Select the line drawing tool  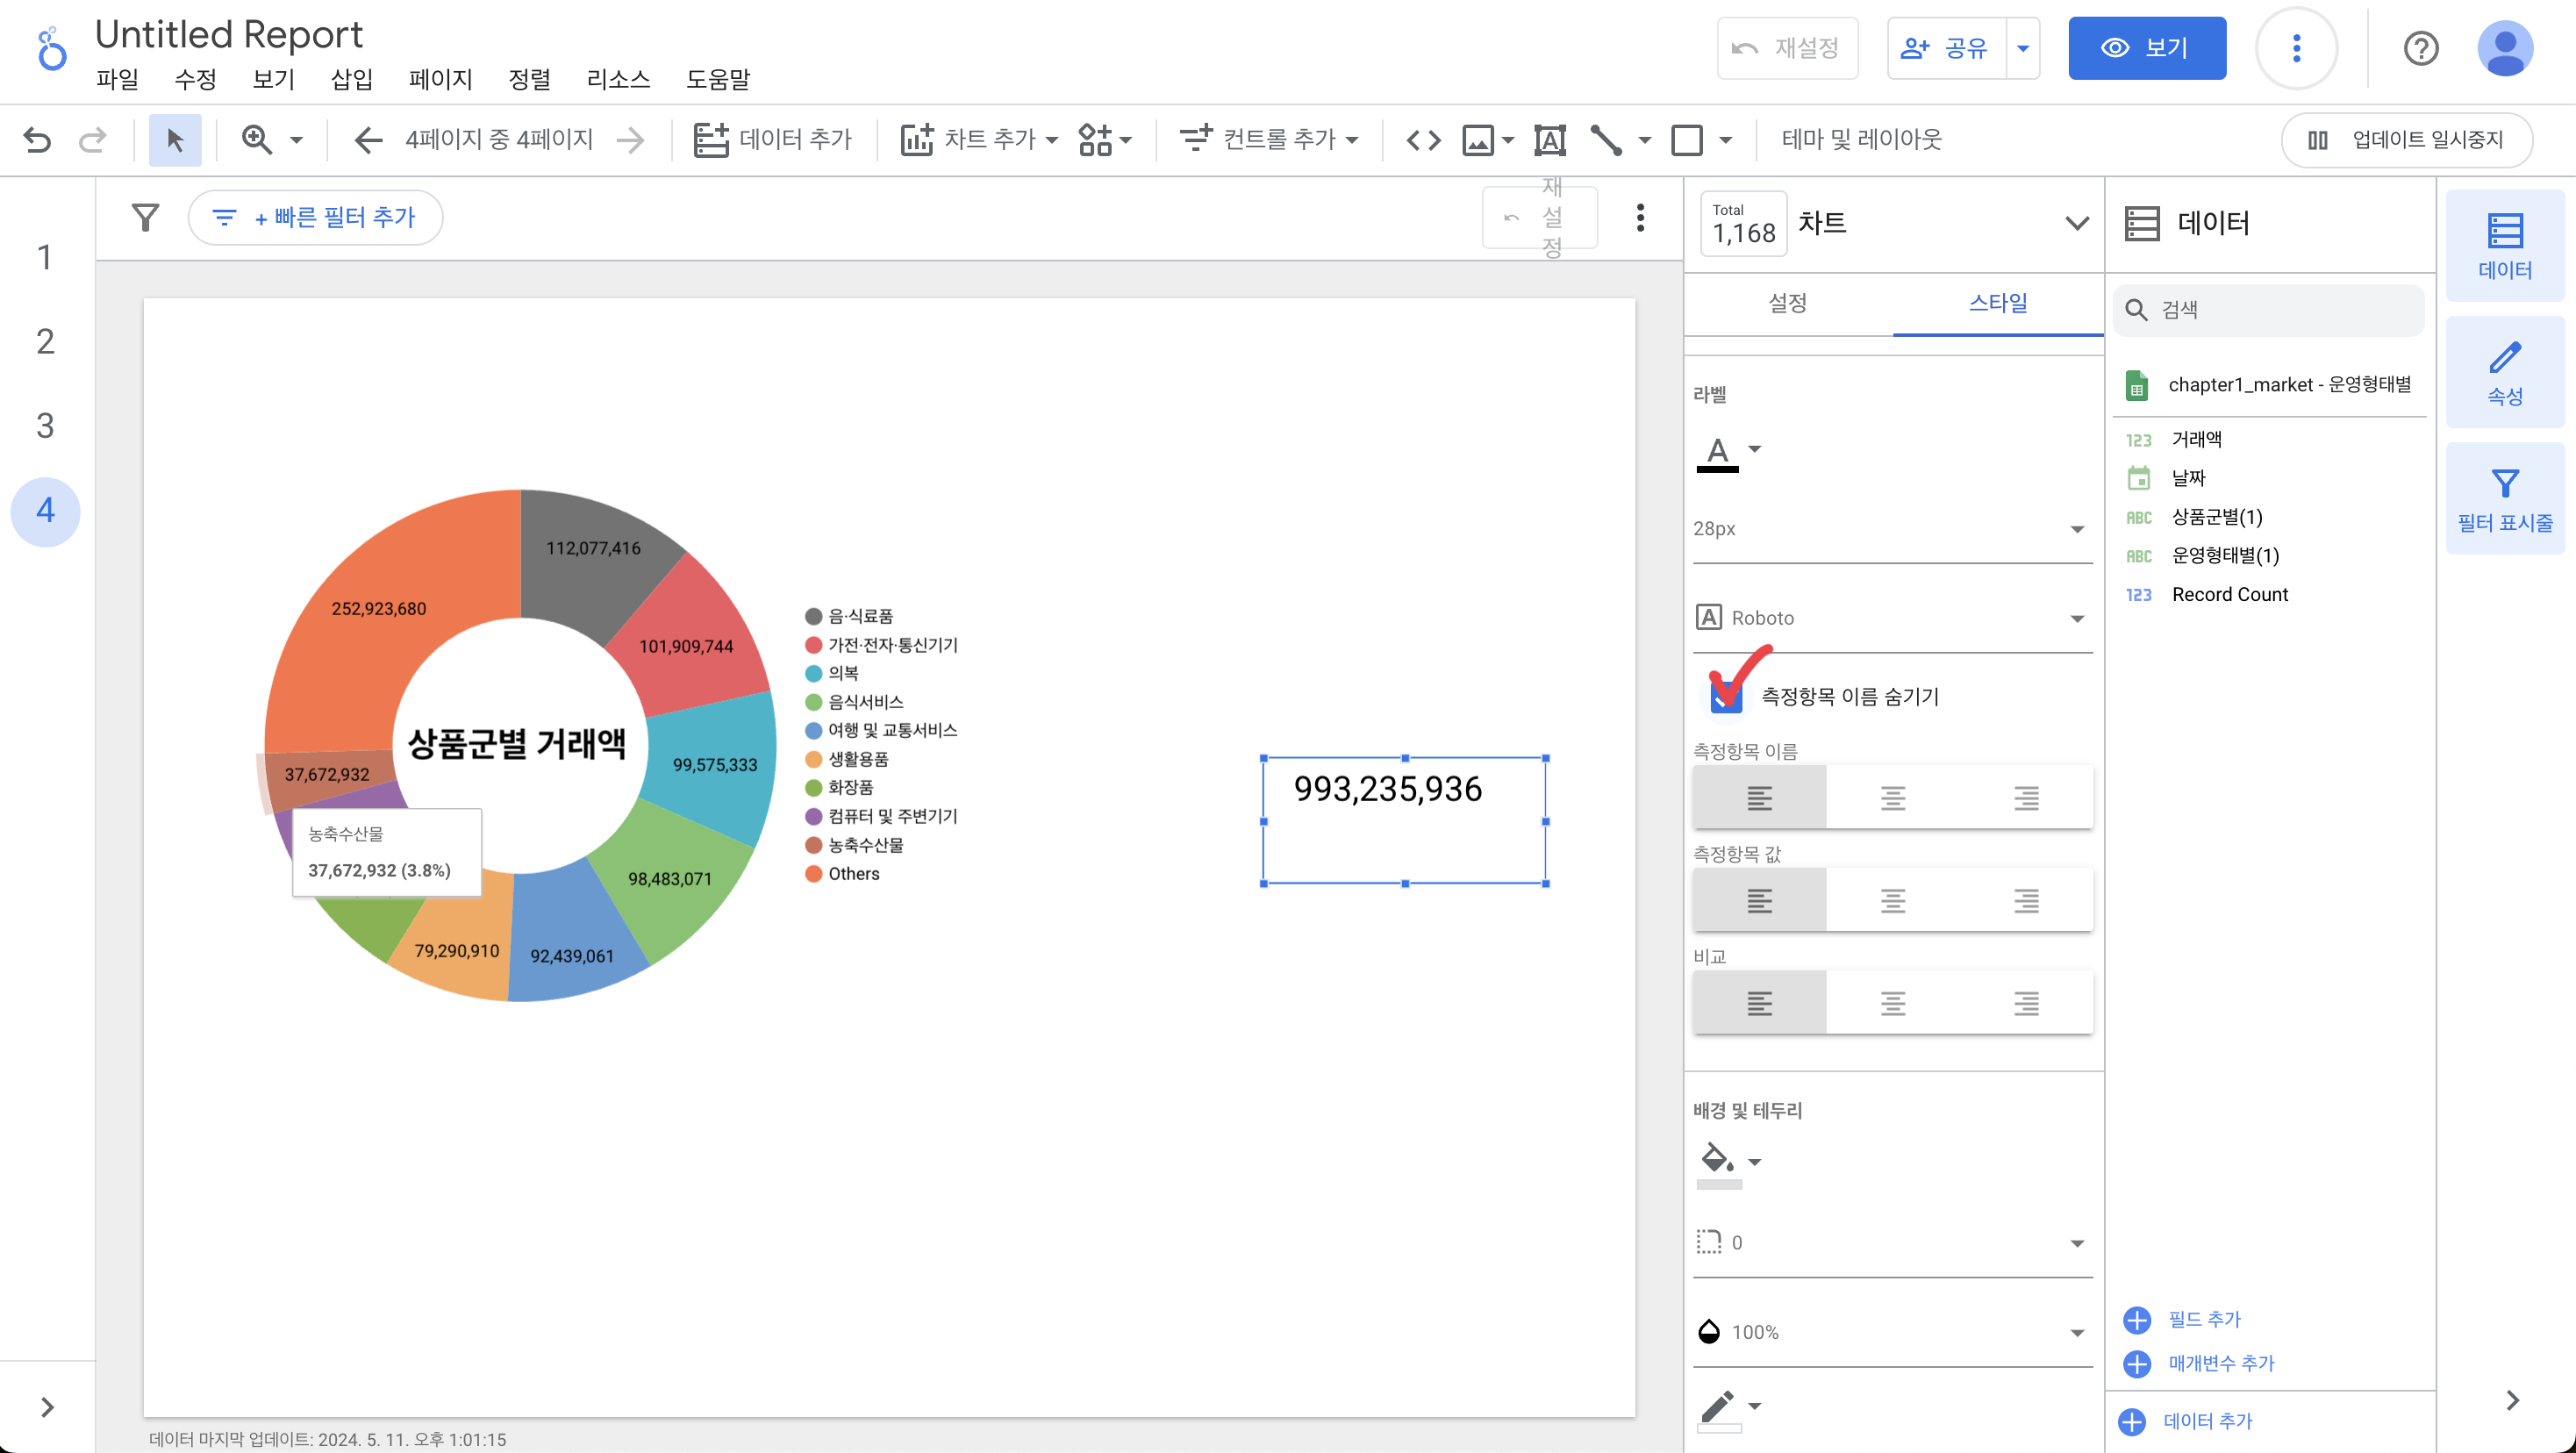point(1606,140)
